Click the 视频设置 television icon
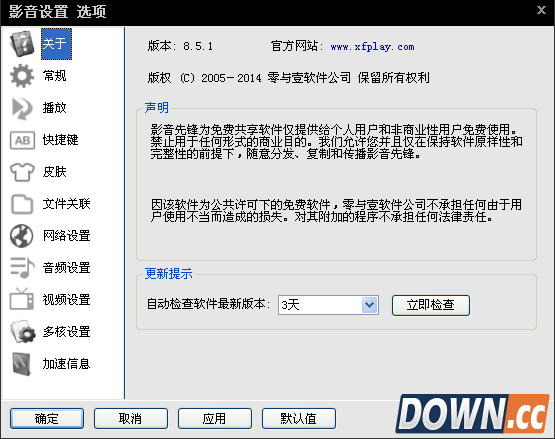Viewport: 555px width, 439px height. (22, 299)
